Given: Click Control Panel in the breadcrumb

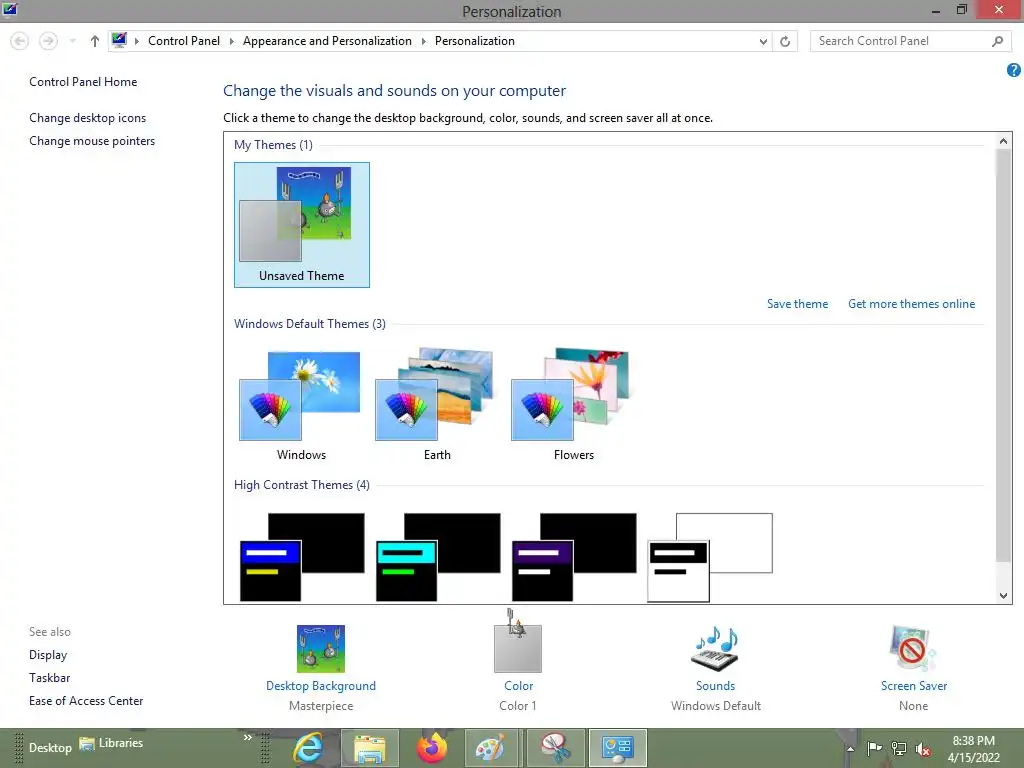Looking at the screenshot, I should coord(184,40).
